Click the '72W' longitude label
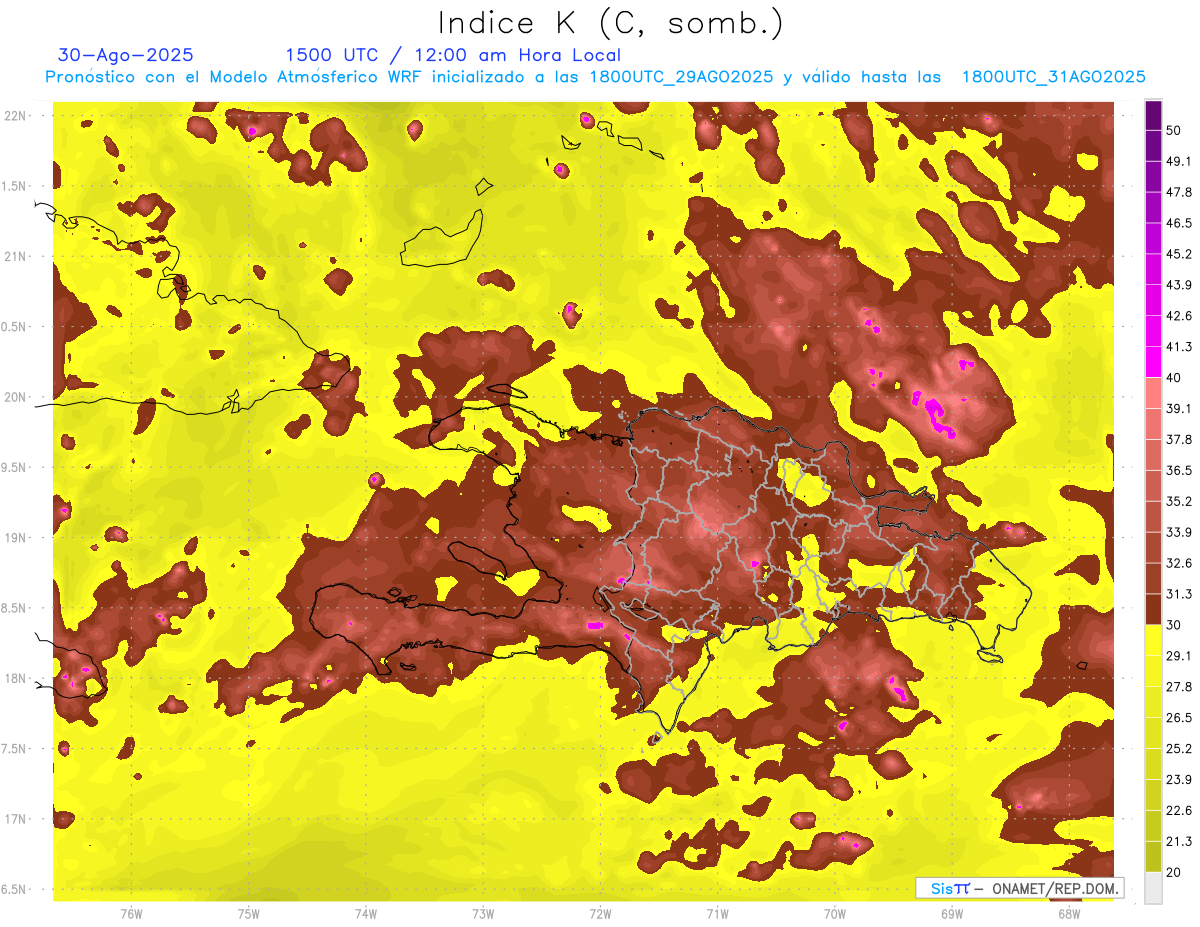This screenshot has width=1200, height=927. coord(600,915)
